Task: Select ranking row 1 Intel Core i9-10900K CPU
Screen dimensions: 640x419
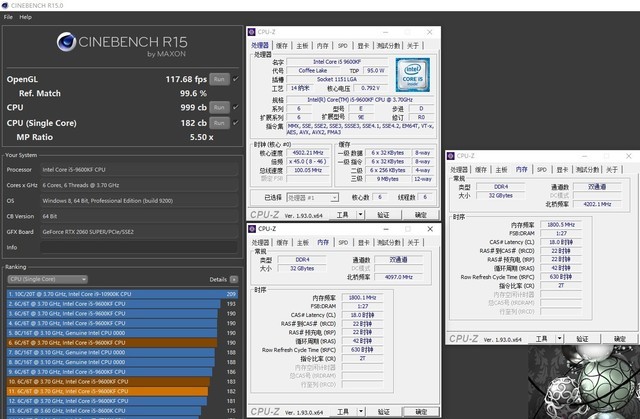Action: point(122,294)
